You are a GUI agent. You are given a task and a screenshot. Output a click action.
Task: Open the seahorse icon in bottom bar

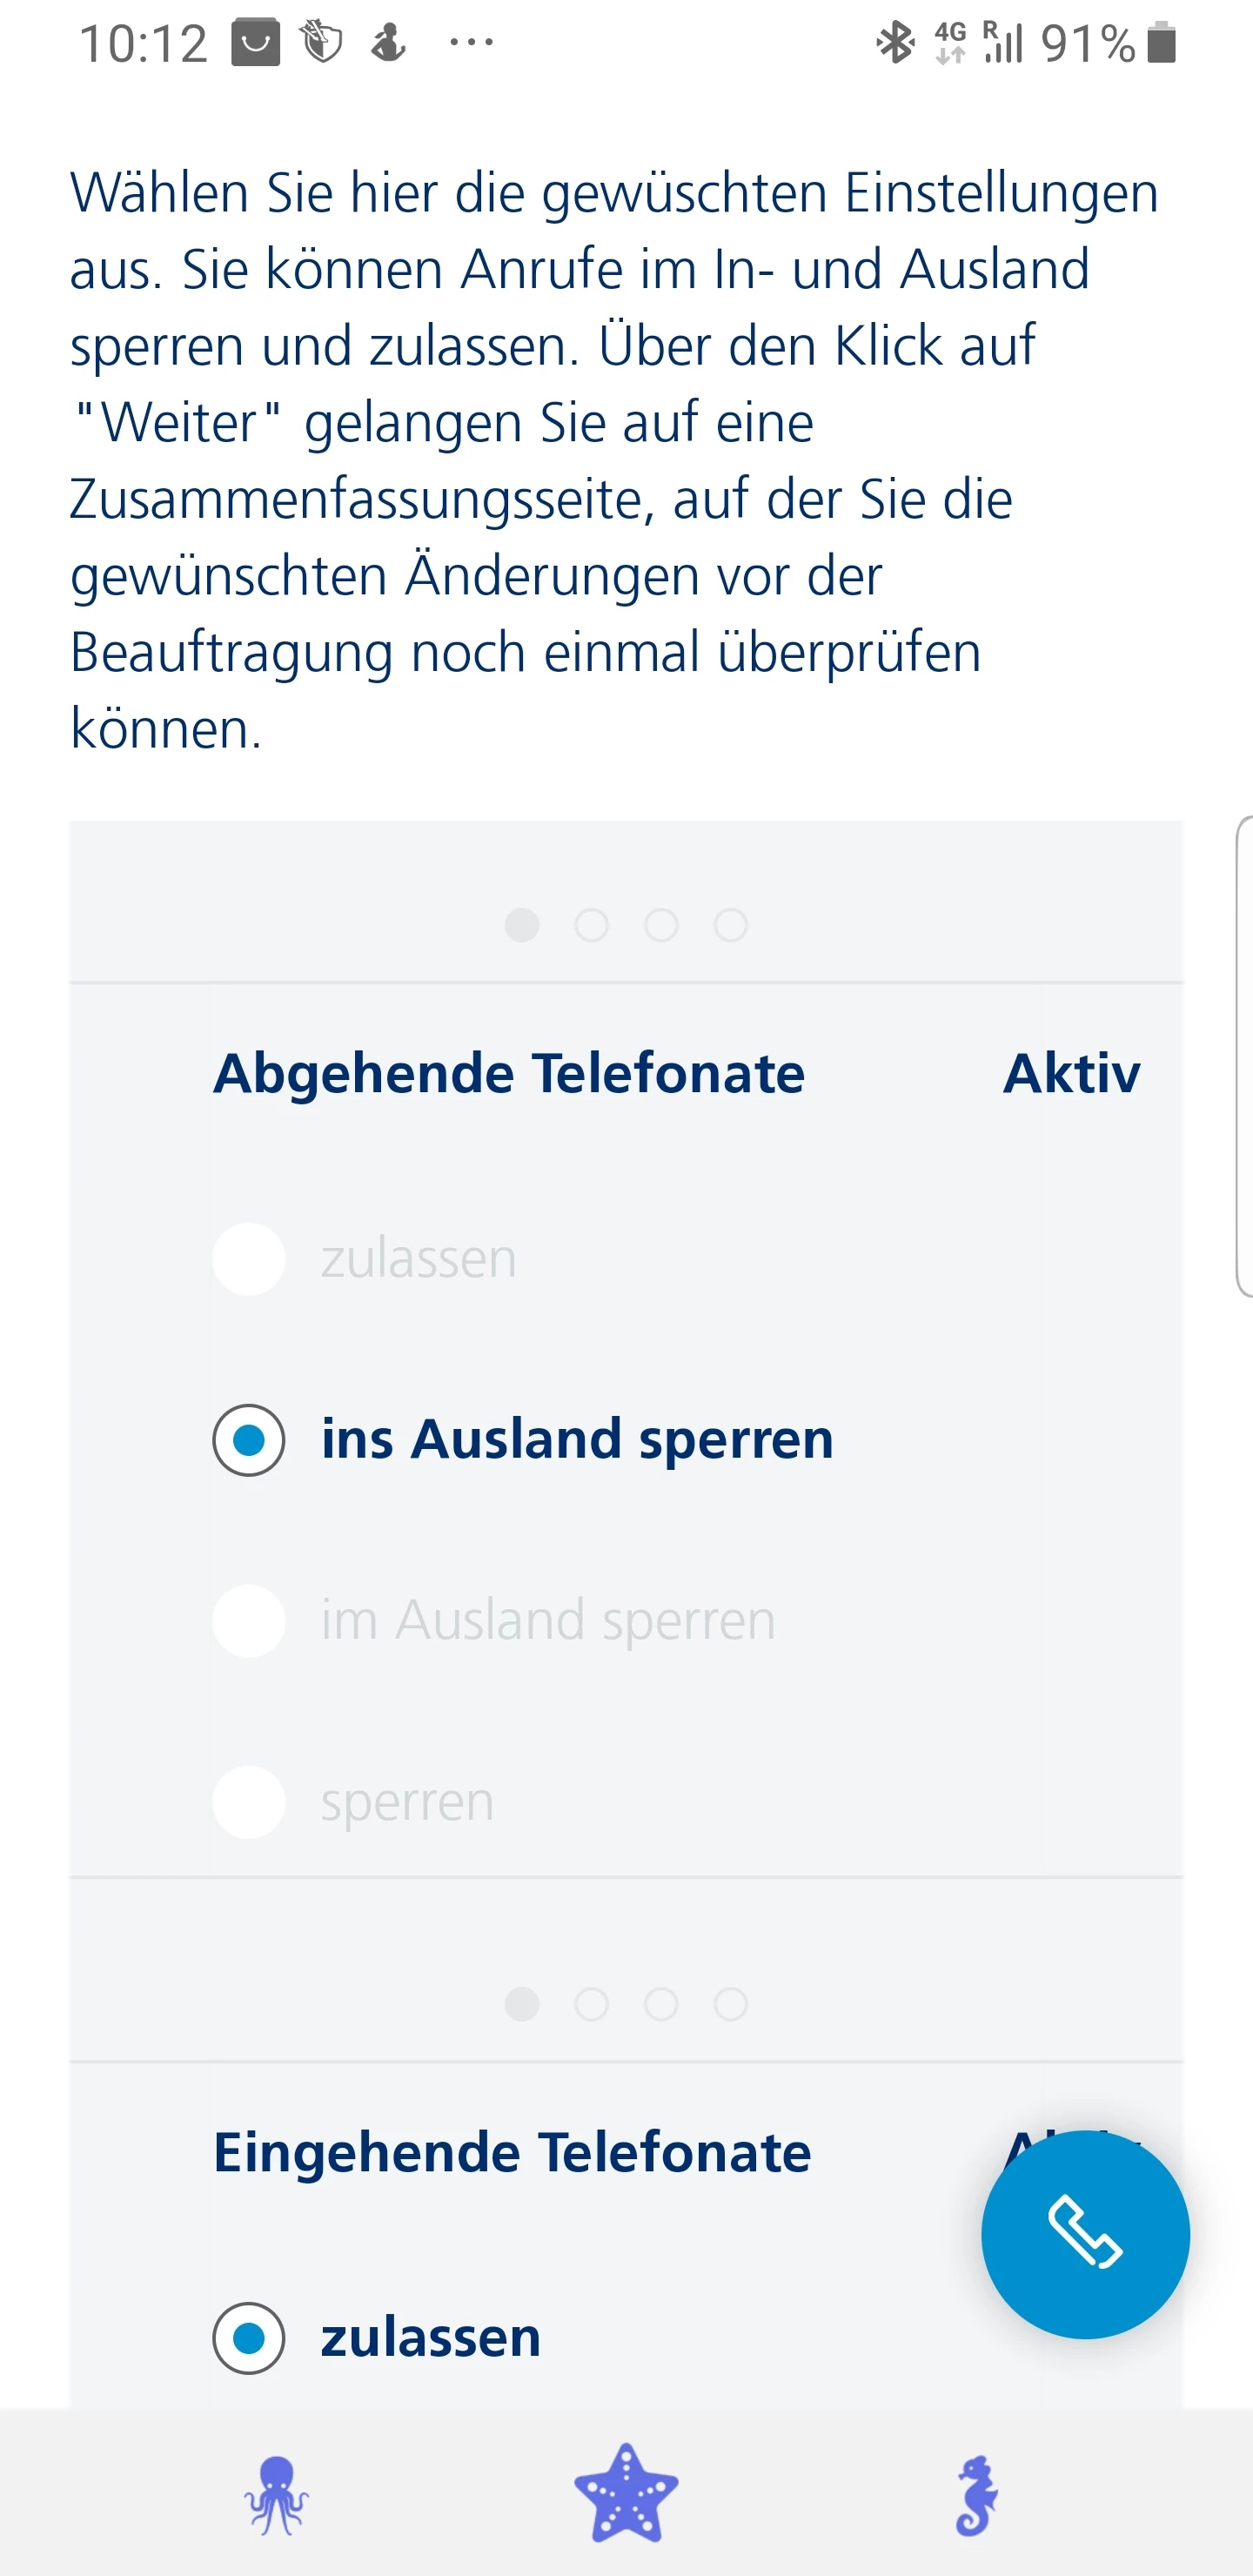976,2495
